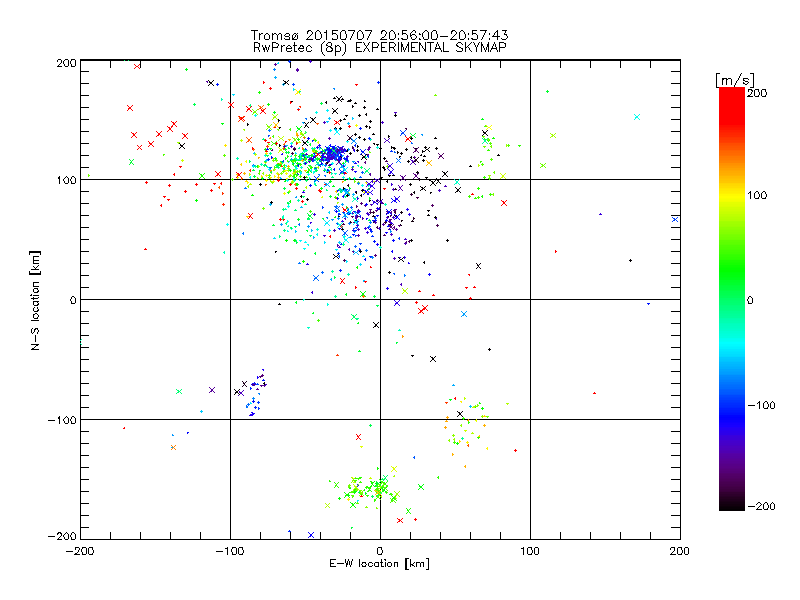This screenshot has height=600, width=800.
Task: Click the y-axis tick label '100'
Action: [66, 180]
